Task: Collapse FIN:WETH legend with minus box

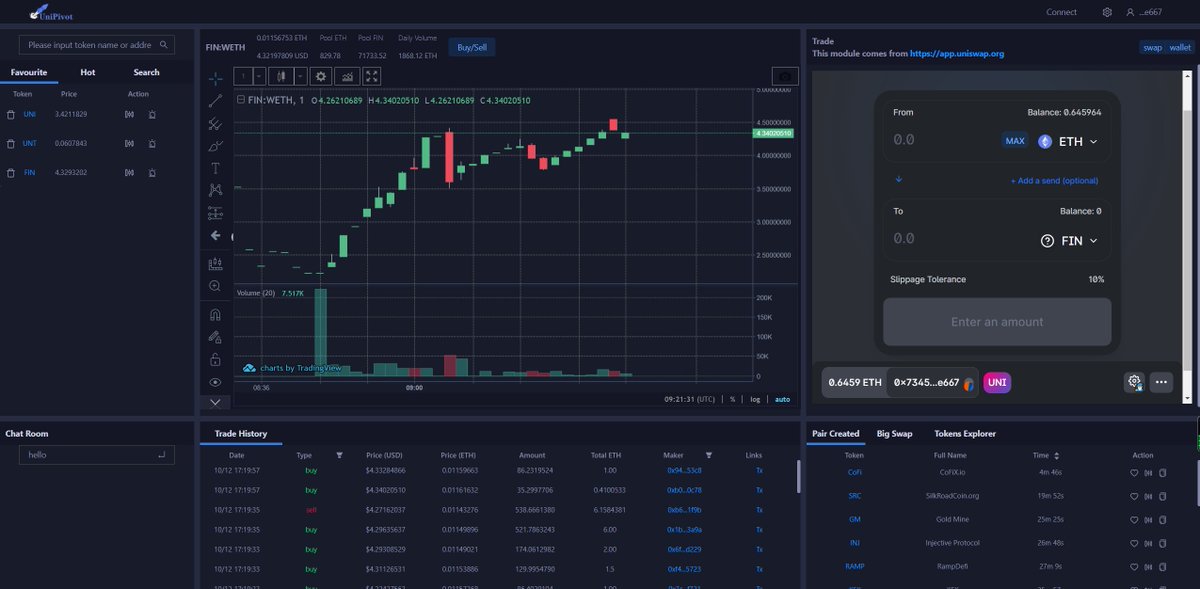Action: pos(240,100)
